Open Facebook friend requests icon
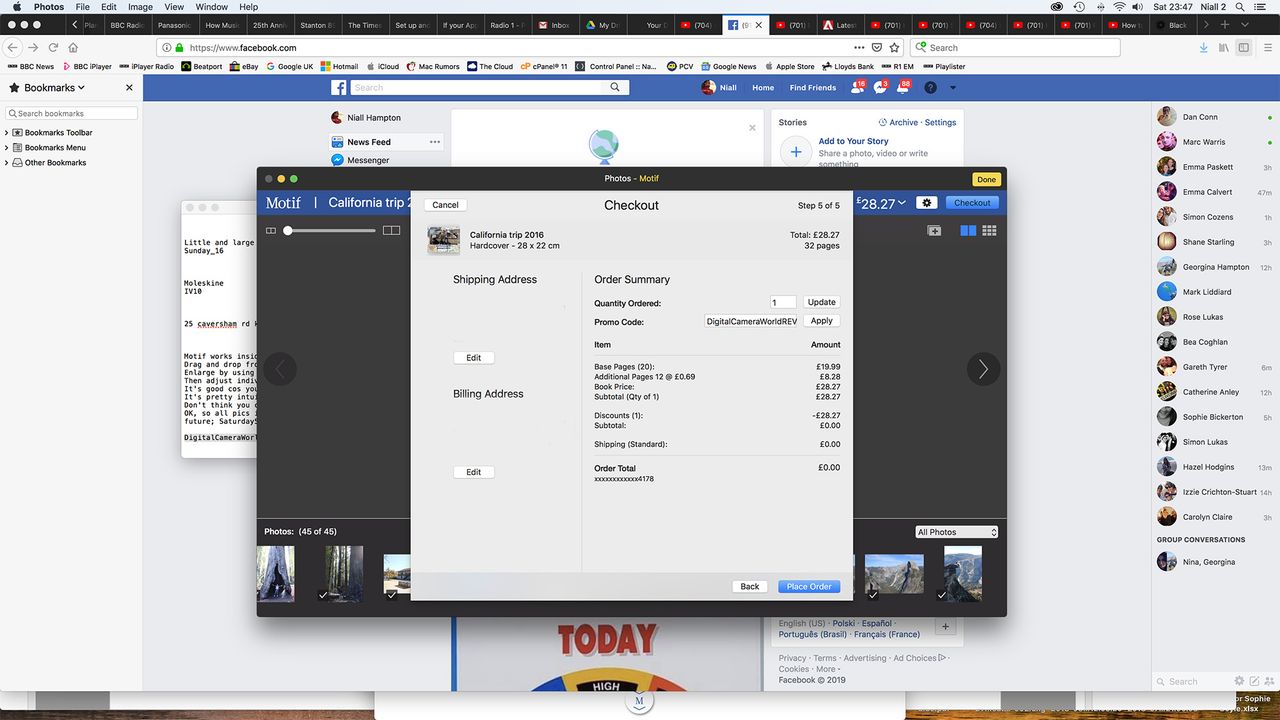The width and height of the screenshot is (1280, 720). (x=857, y=88)
